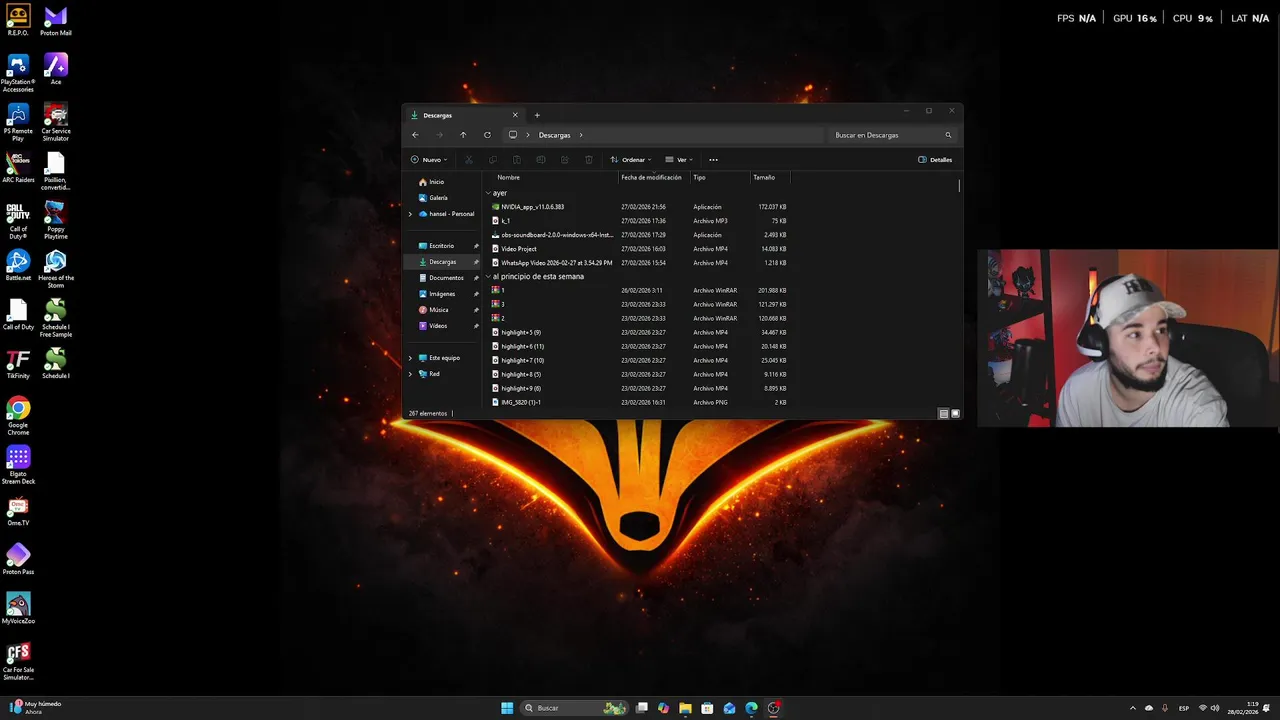Open Vídeos in the sidebar

[438, 326]
